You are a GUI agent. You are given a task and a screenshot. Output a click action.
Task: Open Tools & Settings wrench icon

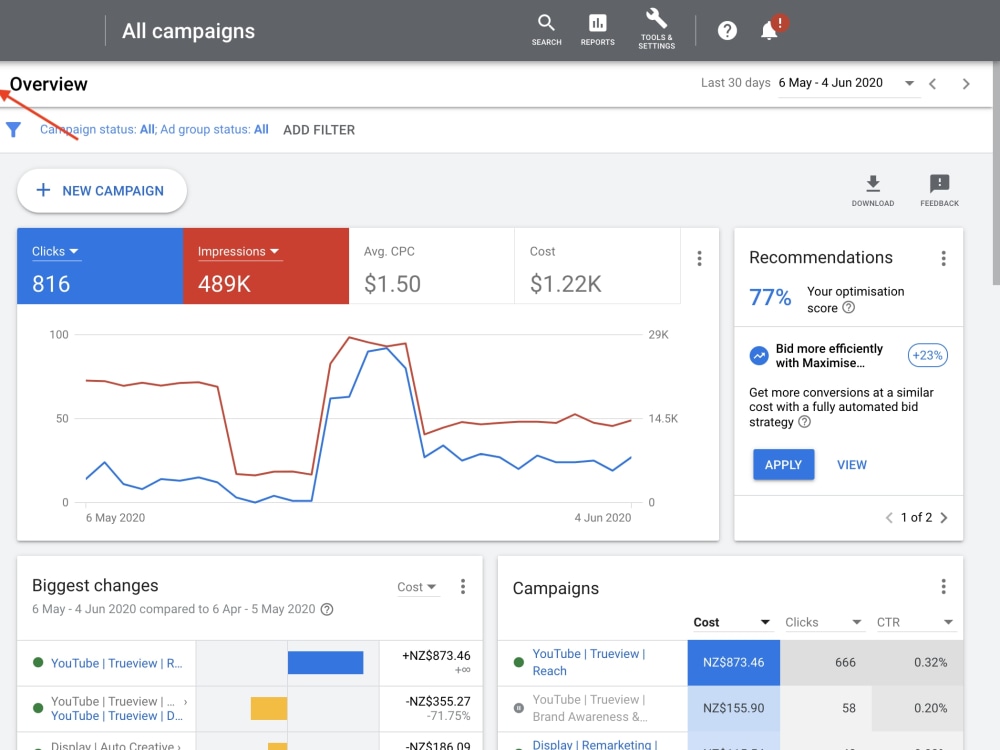click(656, 29)
